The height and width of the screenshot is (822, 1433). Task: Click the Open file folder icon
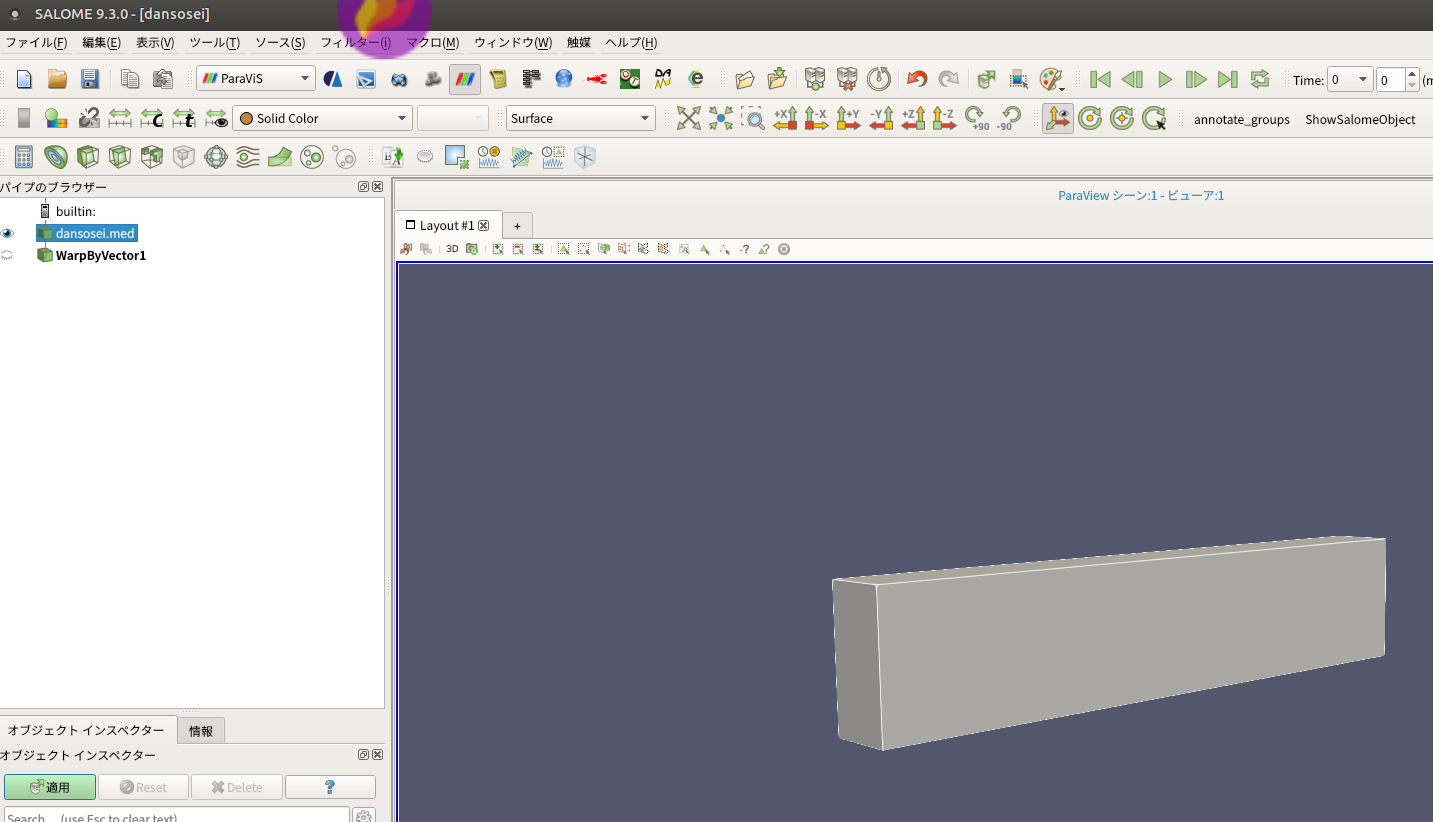point(57,79)
